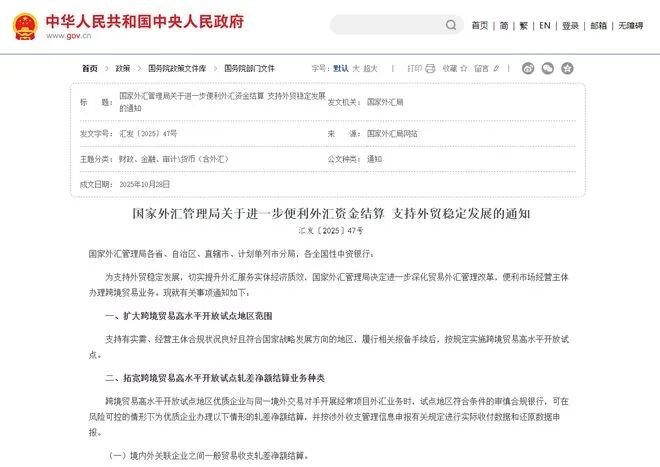Share the page via WeChat icon
Screen dimensions: 660x467
(545, 68)
